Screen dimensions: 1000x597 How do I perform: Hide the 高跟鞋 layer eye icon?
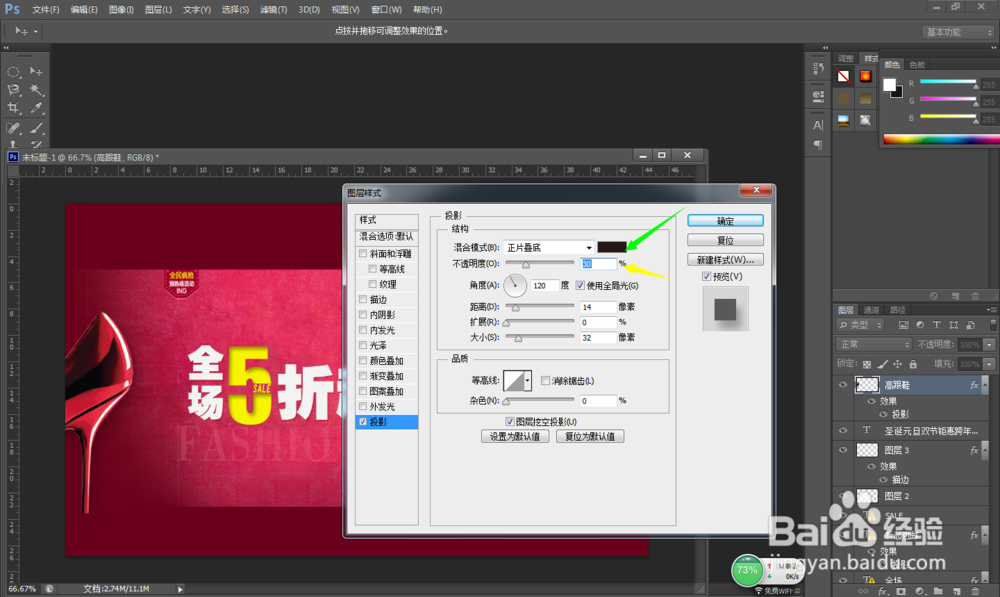click(843, 385)
